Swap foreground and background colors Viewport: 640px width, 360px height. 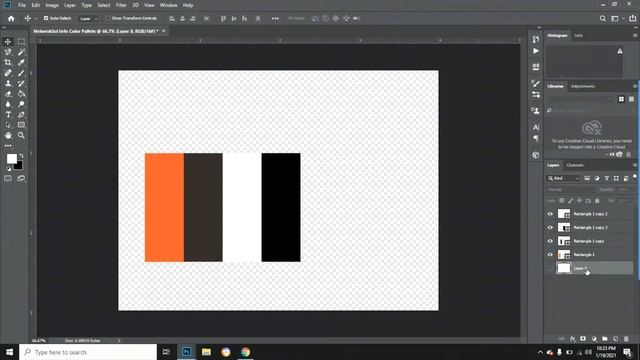click(x=21, y=156)
